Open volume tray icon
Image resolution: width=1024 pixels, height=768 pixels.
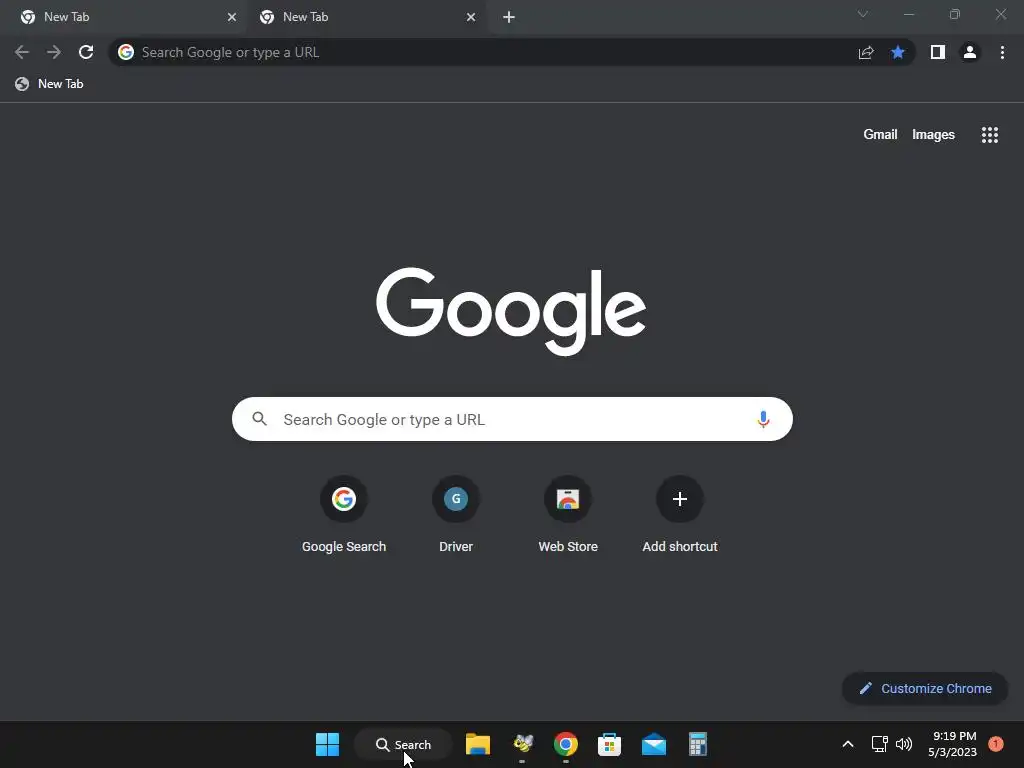pyautogui.click(x=904, y=744)
